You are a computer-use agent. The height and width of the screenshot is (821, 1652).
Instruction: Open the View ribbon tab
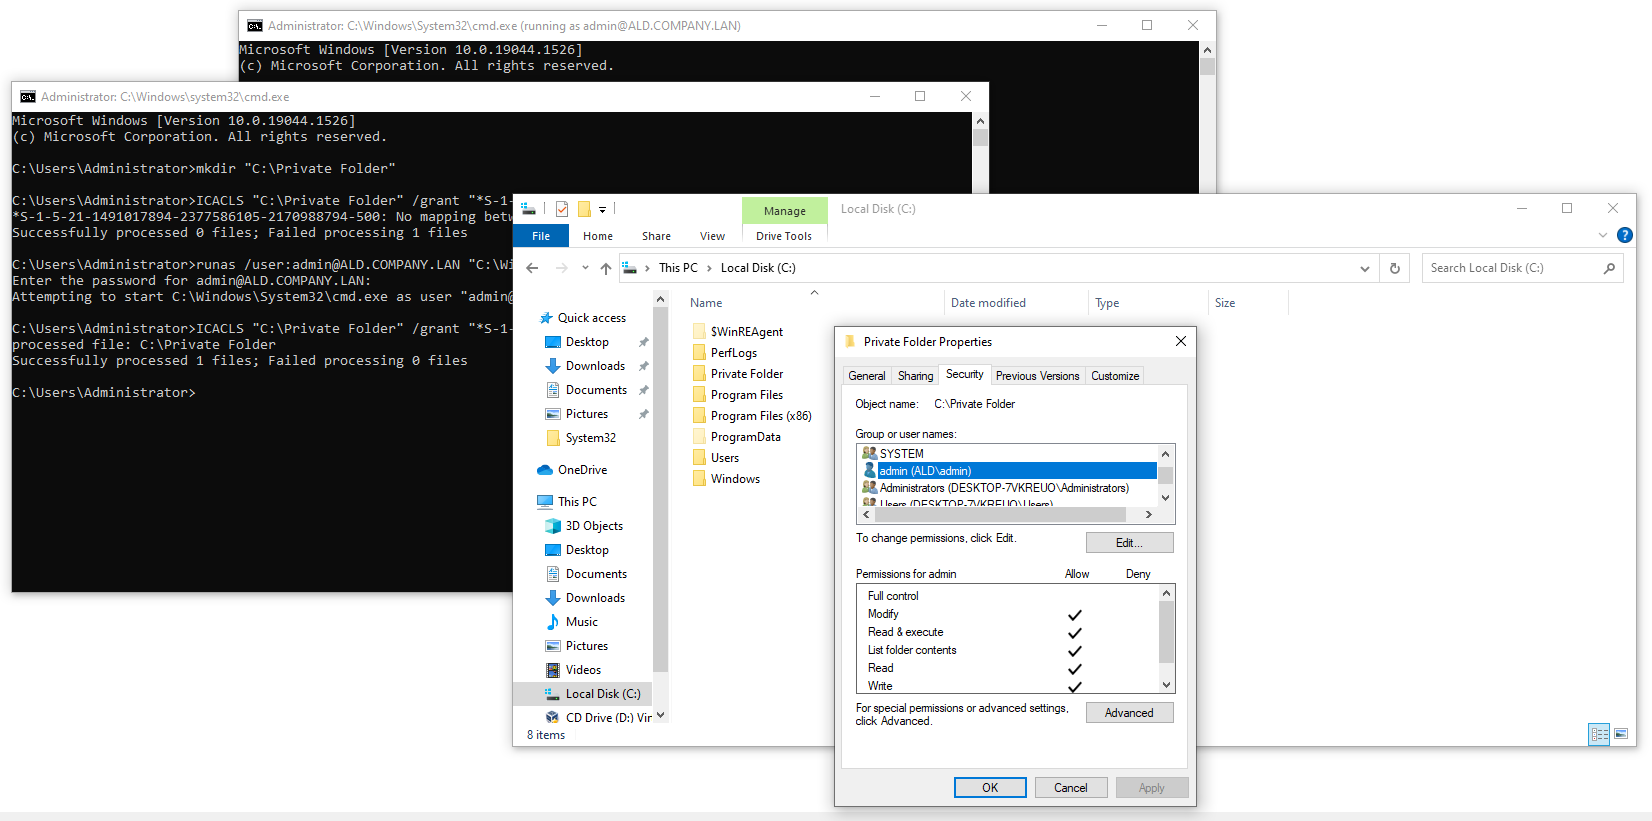click(712, 236)
